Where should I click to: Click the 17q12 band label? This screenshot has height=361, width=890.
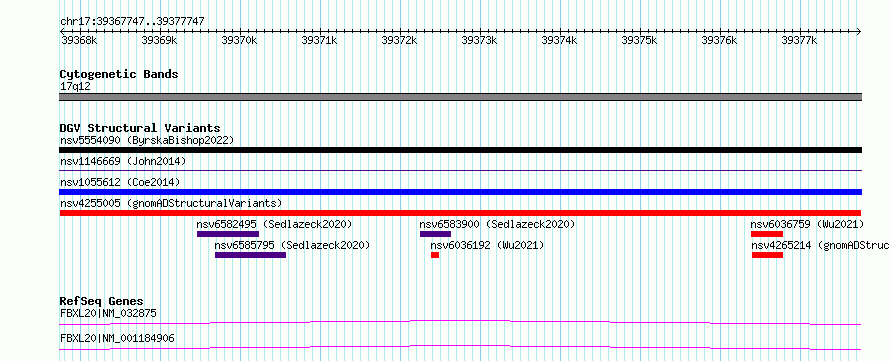coord(75,86)
